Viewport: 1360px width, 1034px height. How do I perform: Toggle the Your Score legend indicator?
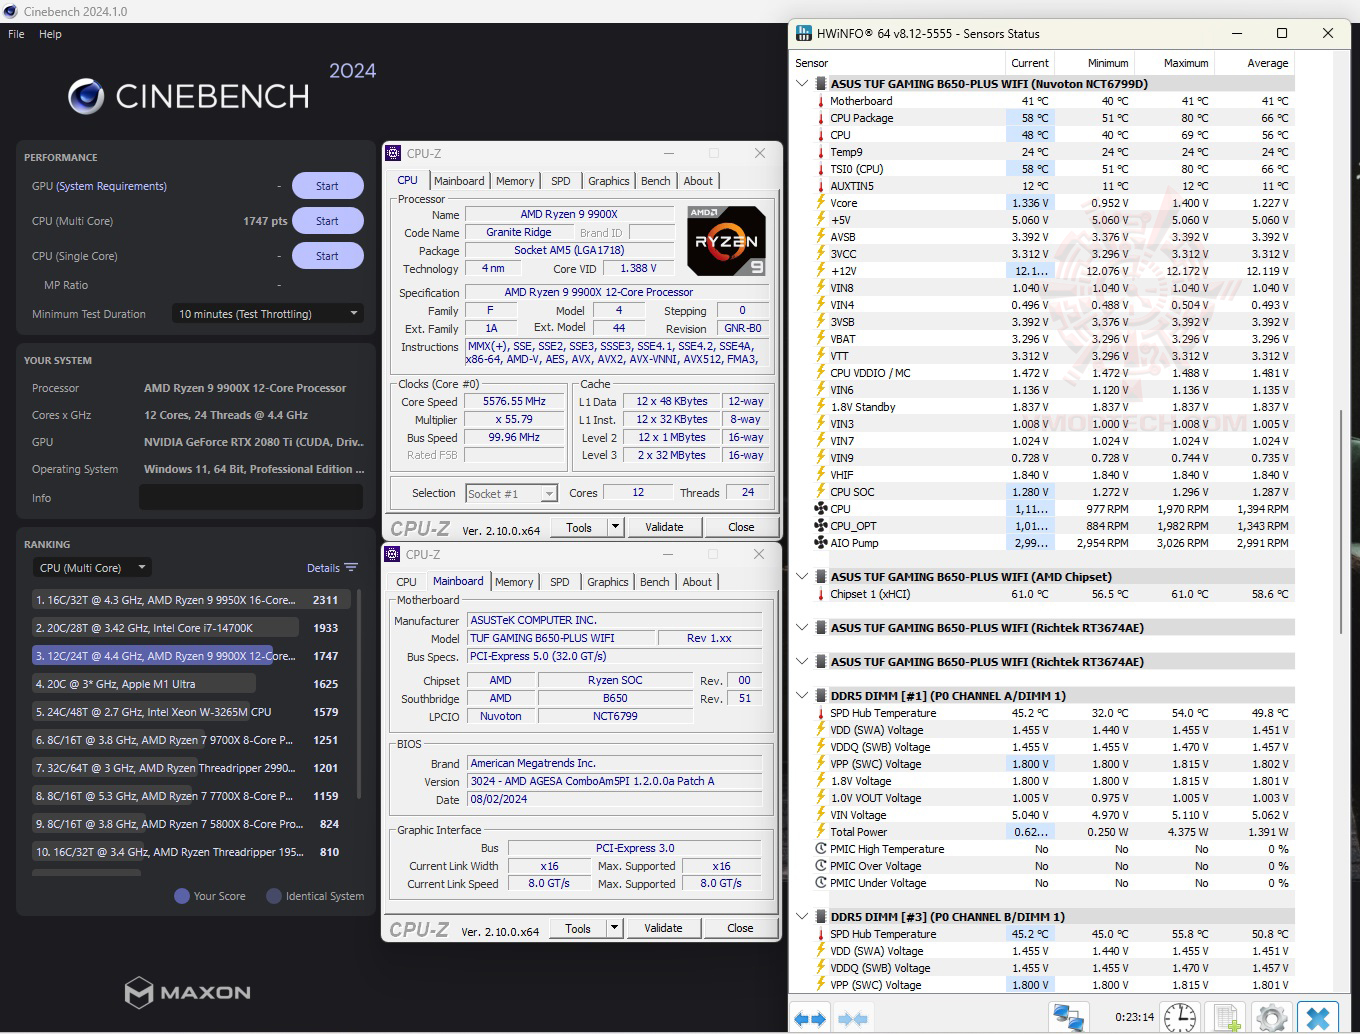(182, 896)
